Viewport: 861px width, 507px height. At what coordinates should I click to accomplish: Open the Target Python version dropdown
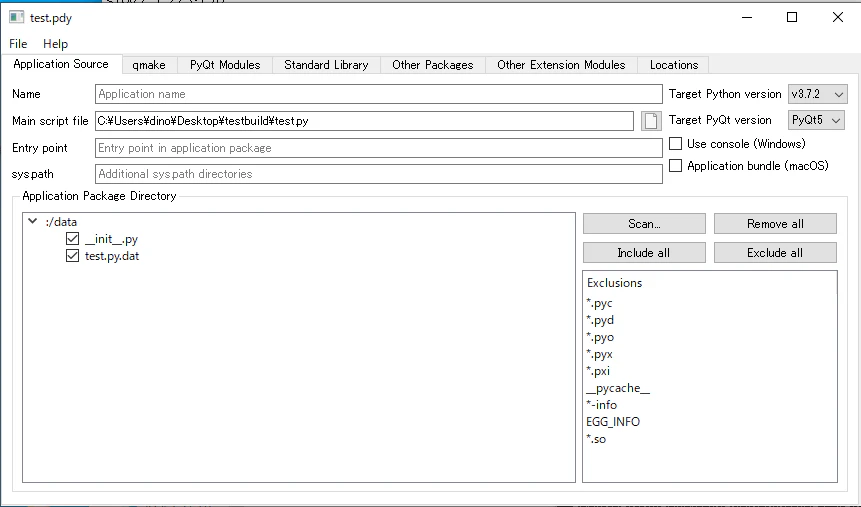click(x=818, y=94)
